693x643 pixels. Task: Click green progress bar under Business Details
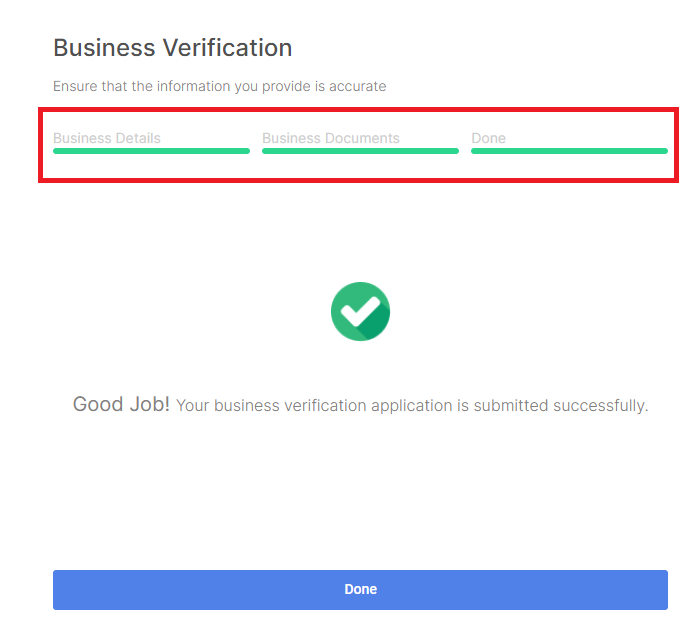(x=151, y=151)
